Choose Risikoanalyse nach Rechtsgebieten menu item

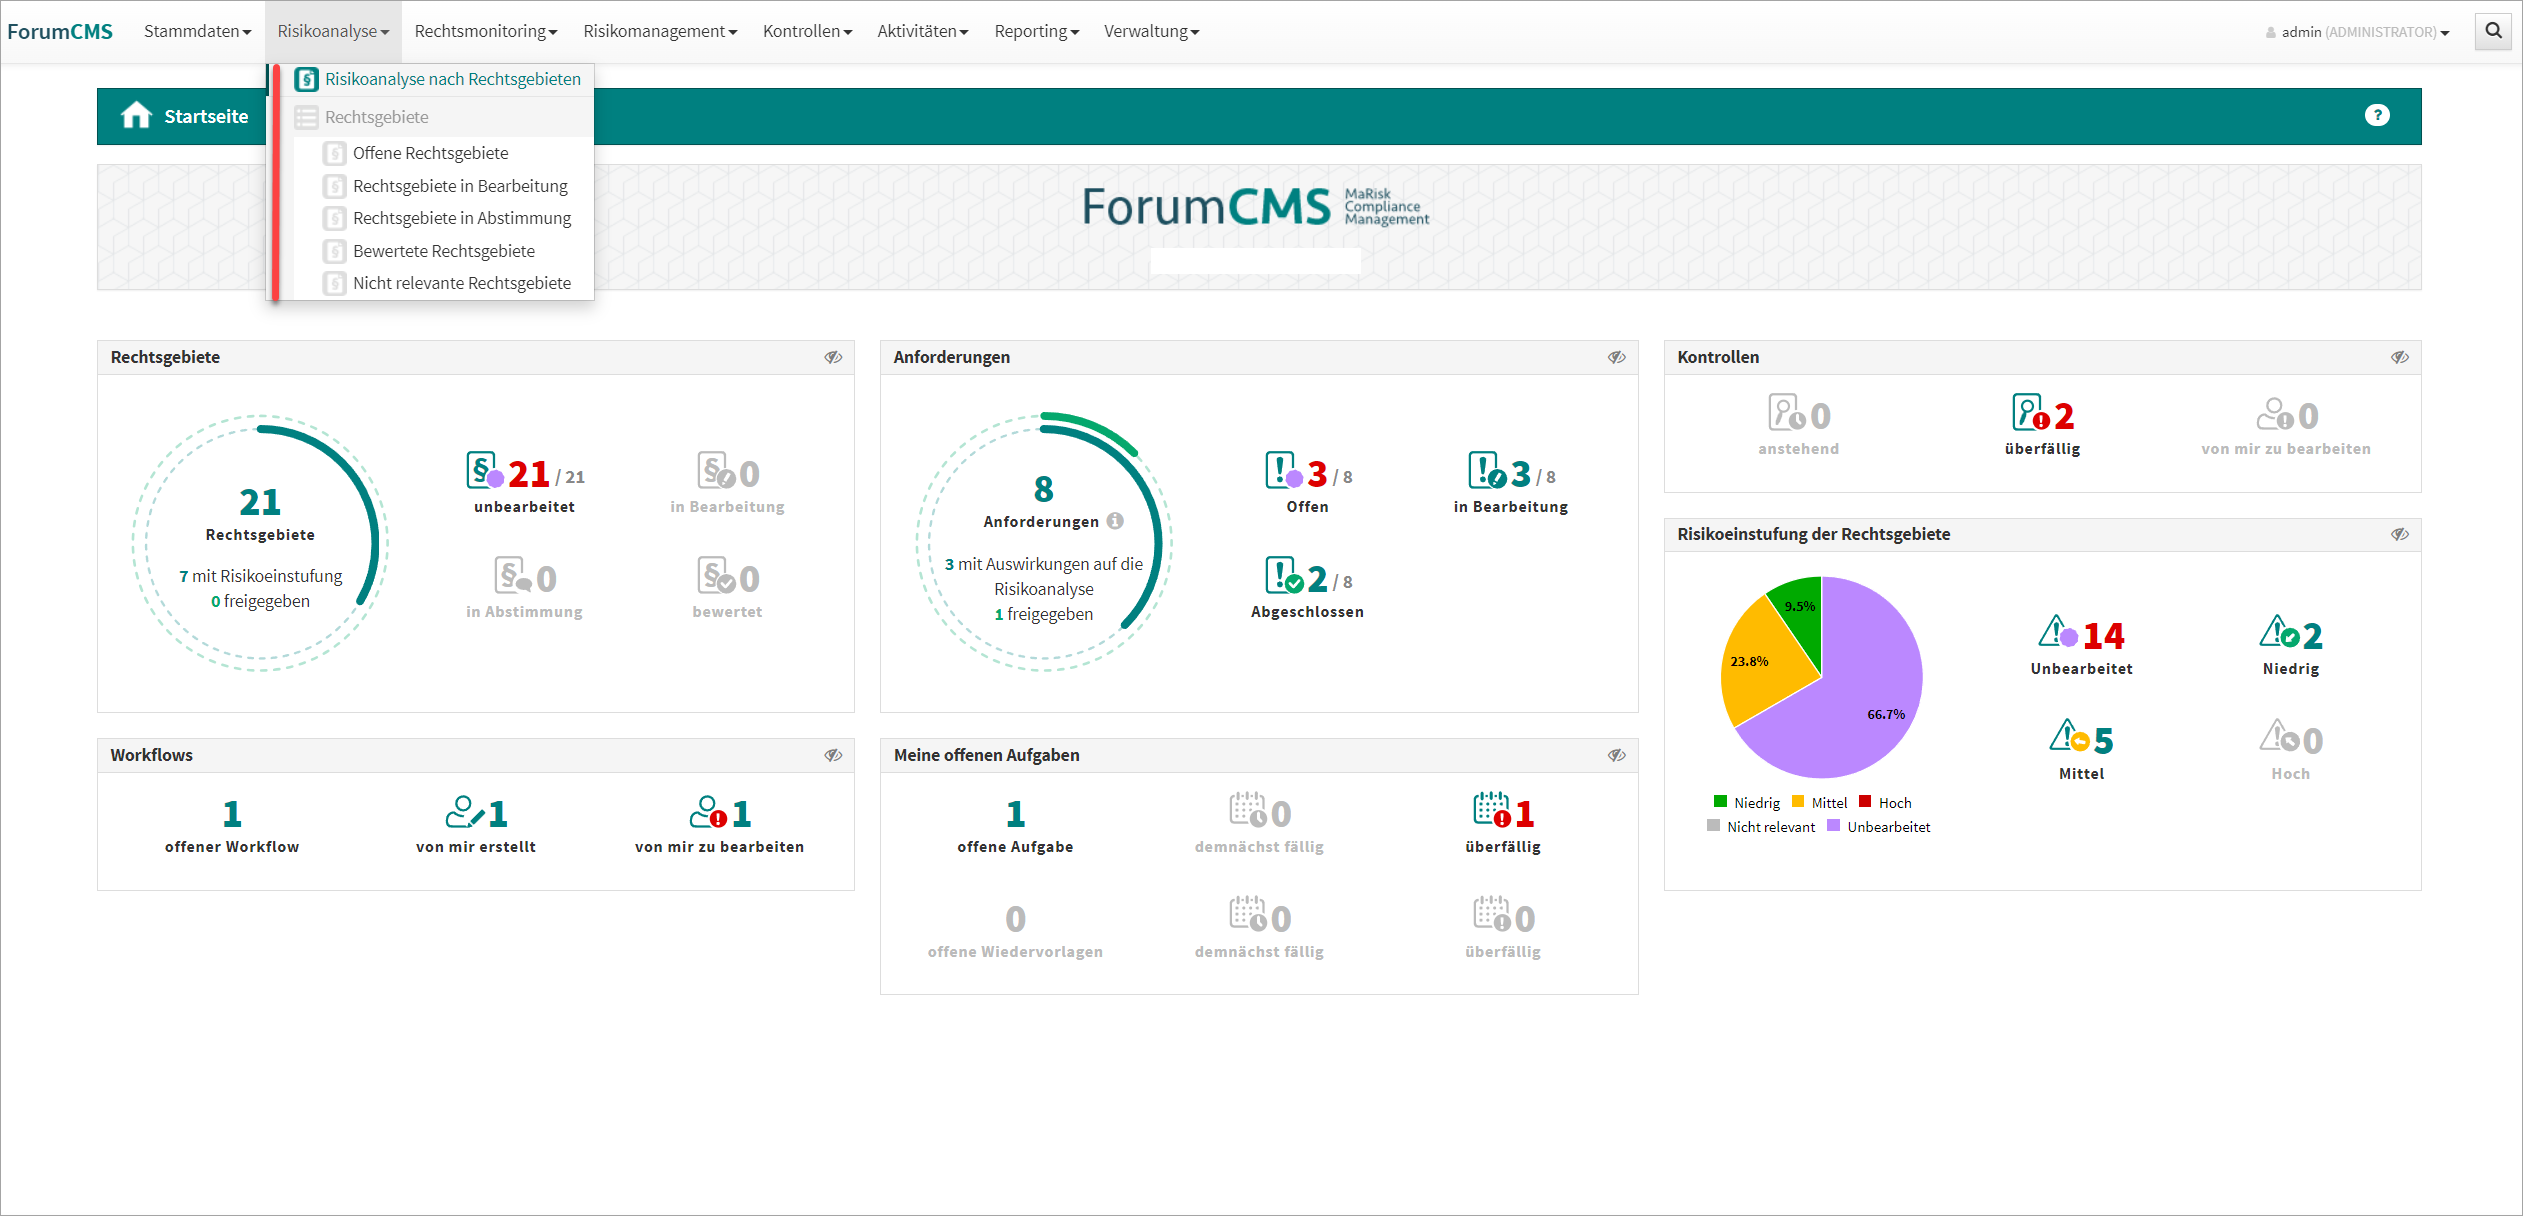pos(452,79)
